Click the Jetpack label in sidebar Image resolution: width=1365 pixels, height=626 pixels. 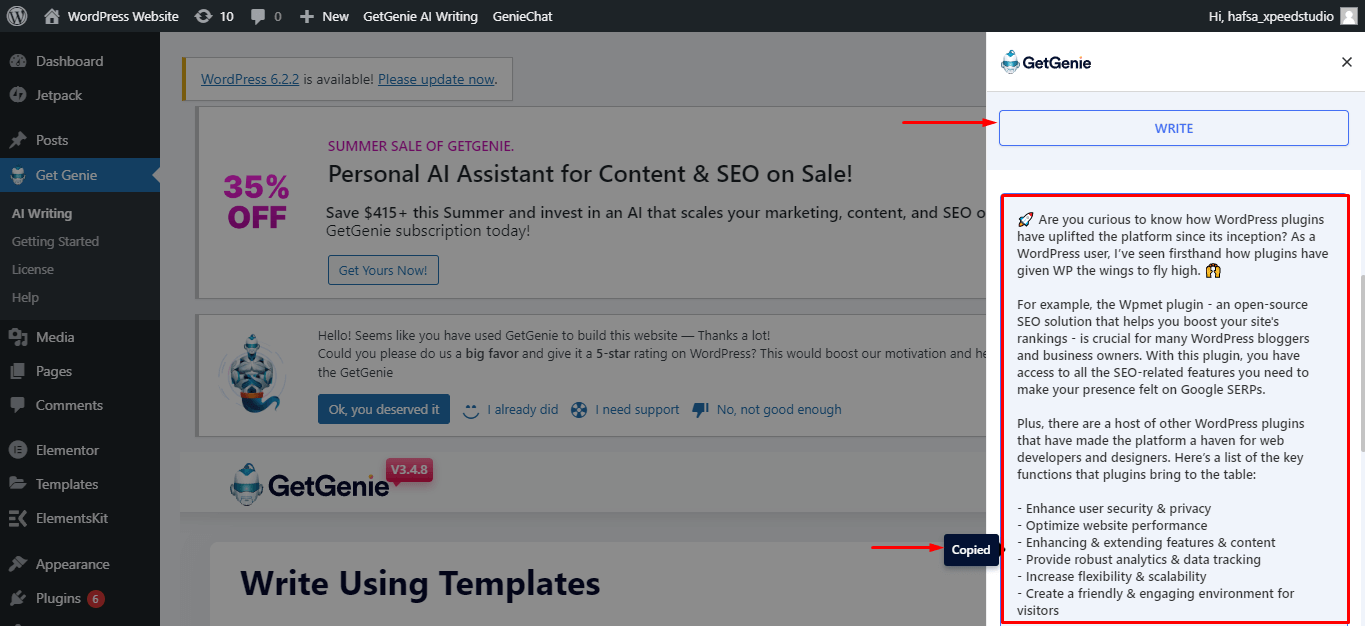click(59, 95)
